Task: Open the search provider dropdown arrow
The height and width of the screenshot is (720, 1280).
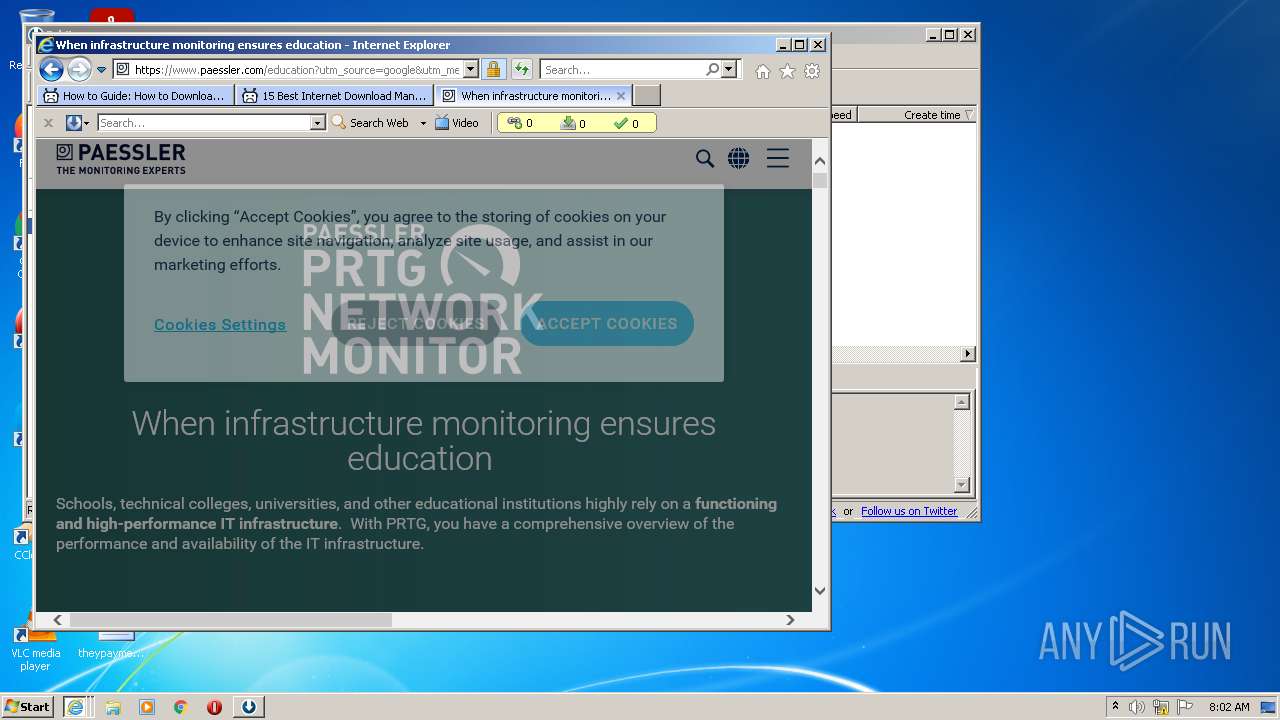Action: click(728, 70)
